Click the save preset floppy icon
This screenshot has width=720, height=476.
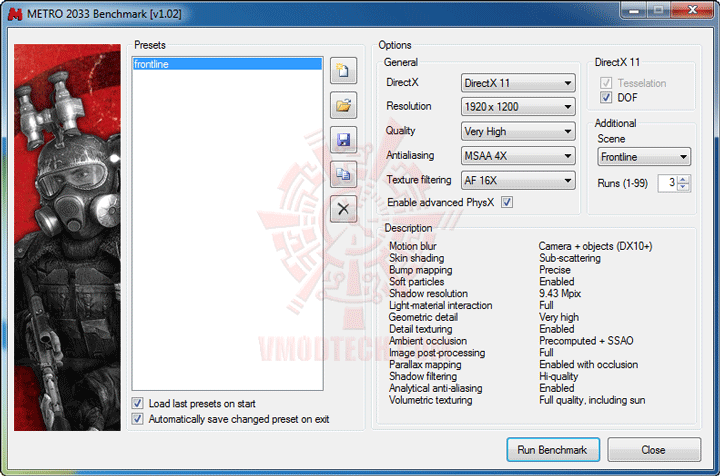pyautogui.click(x=343, y=140)
